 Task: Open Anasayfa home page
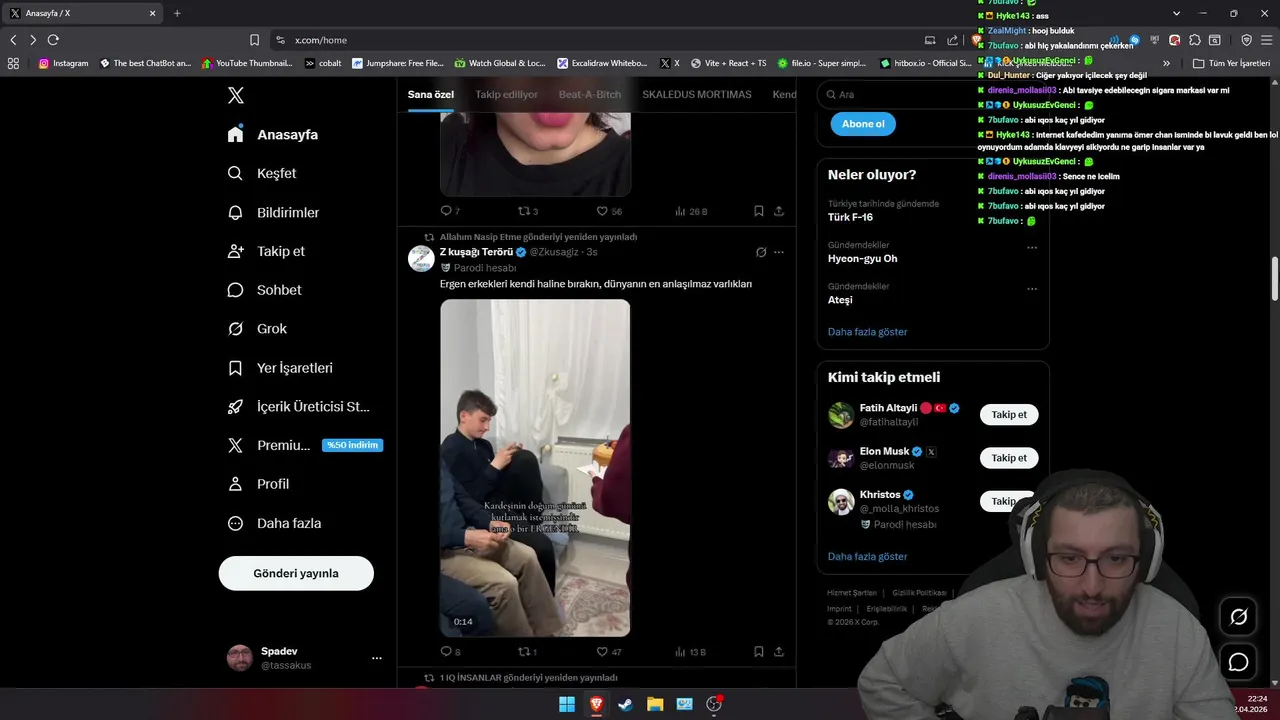(x=273, y=134)
